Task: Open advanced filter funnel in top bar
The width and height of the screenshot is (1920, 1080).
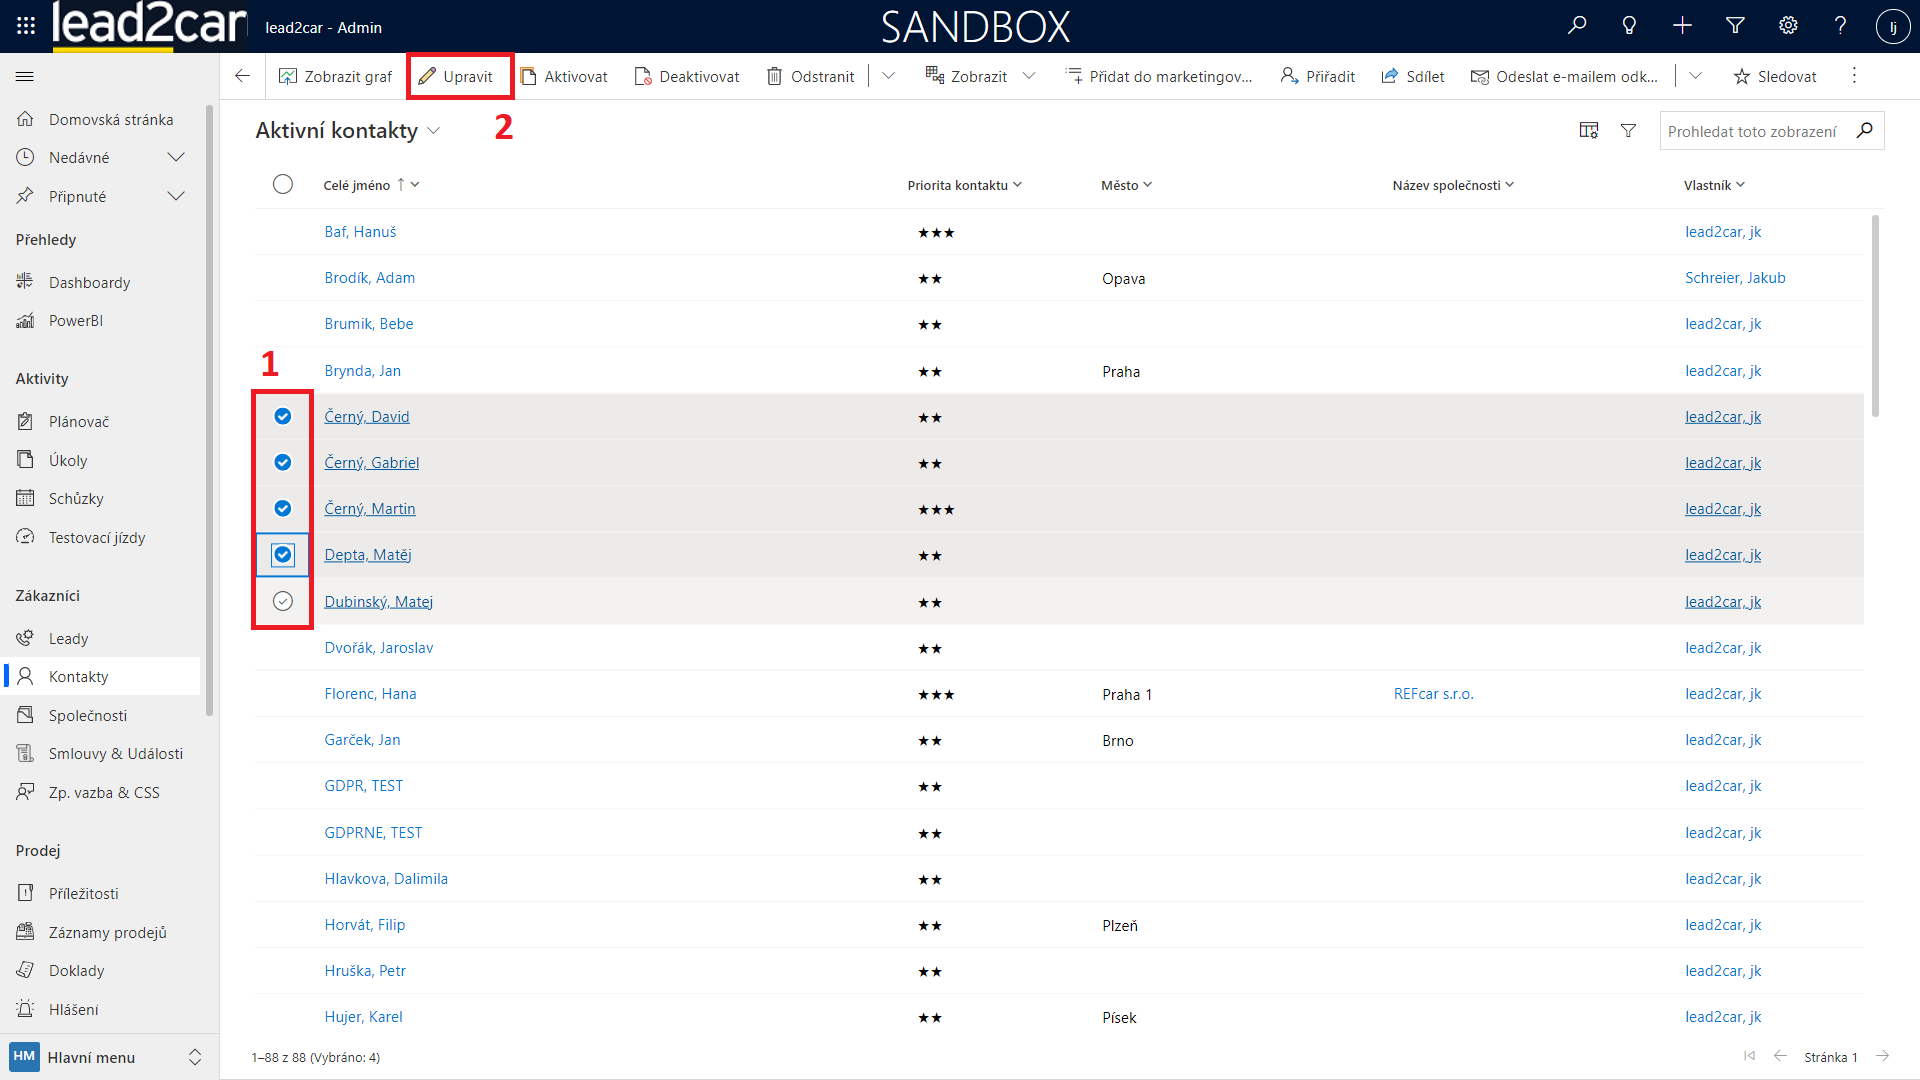Action: (x=1735, y=26)
